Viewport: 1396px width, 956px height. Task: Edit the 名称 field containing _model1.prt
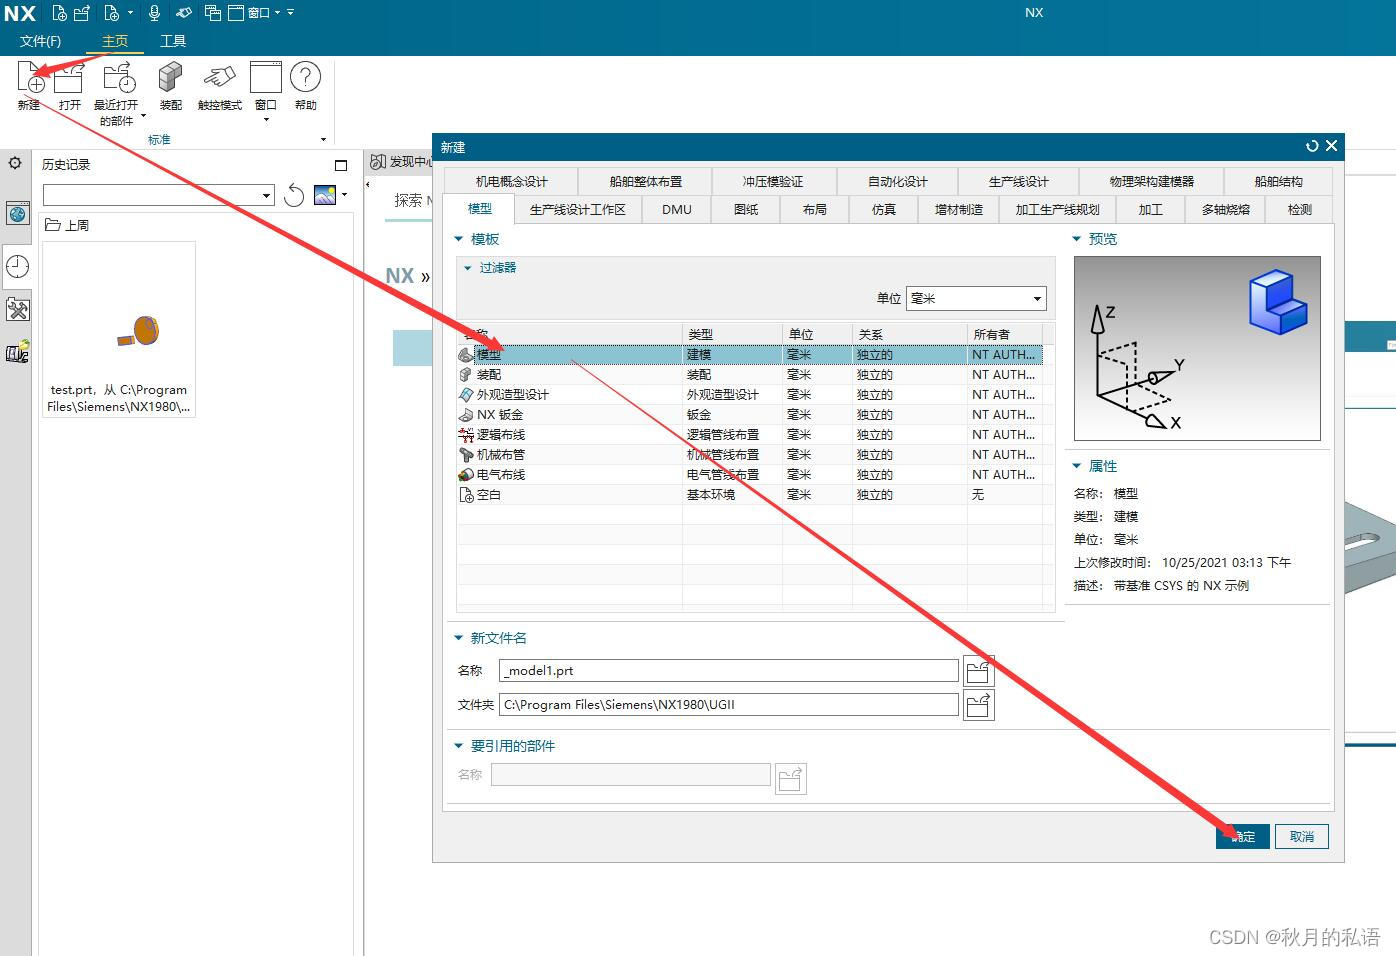(729, 671)
